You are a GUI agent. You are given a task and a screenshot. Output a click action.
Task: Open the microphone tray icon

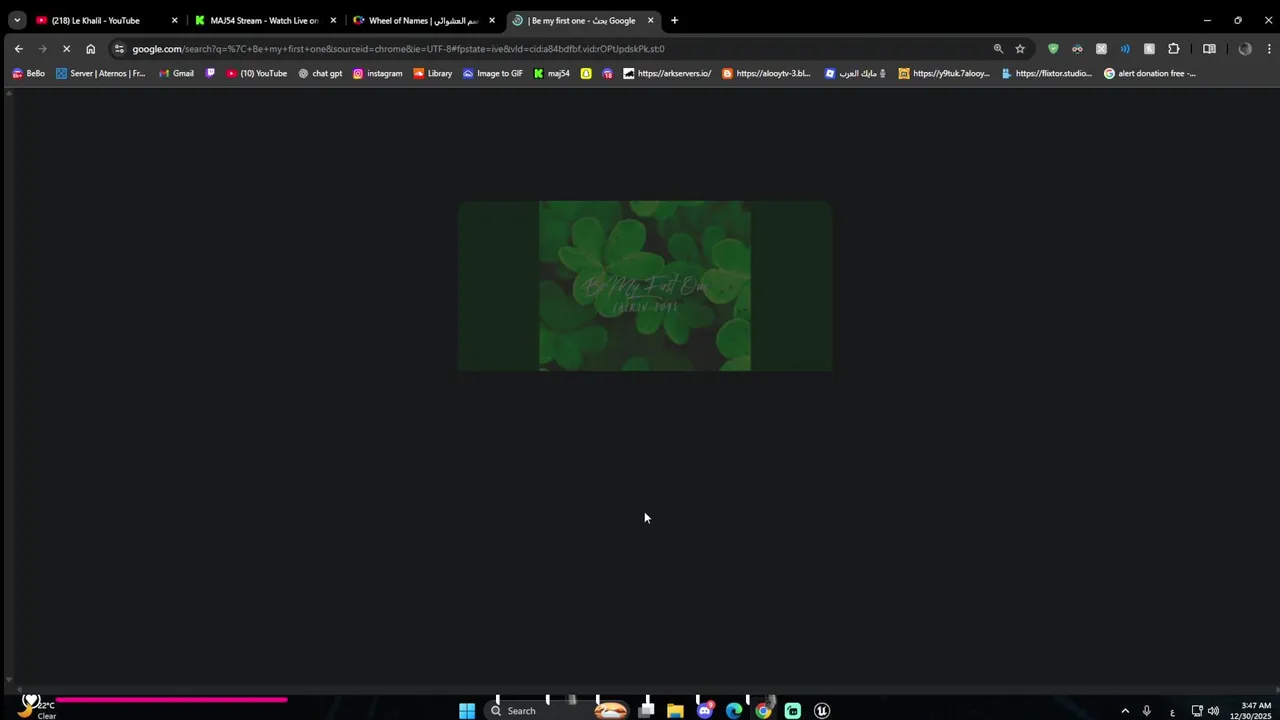pyautogui.click(x=1147, y=711)
